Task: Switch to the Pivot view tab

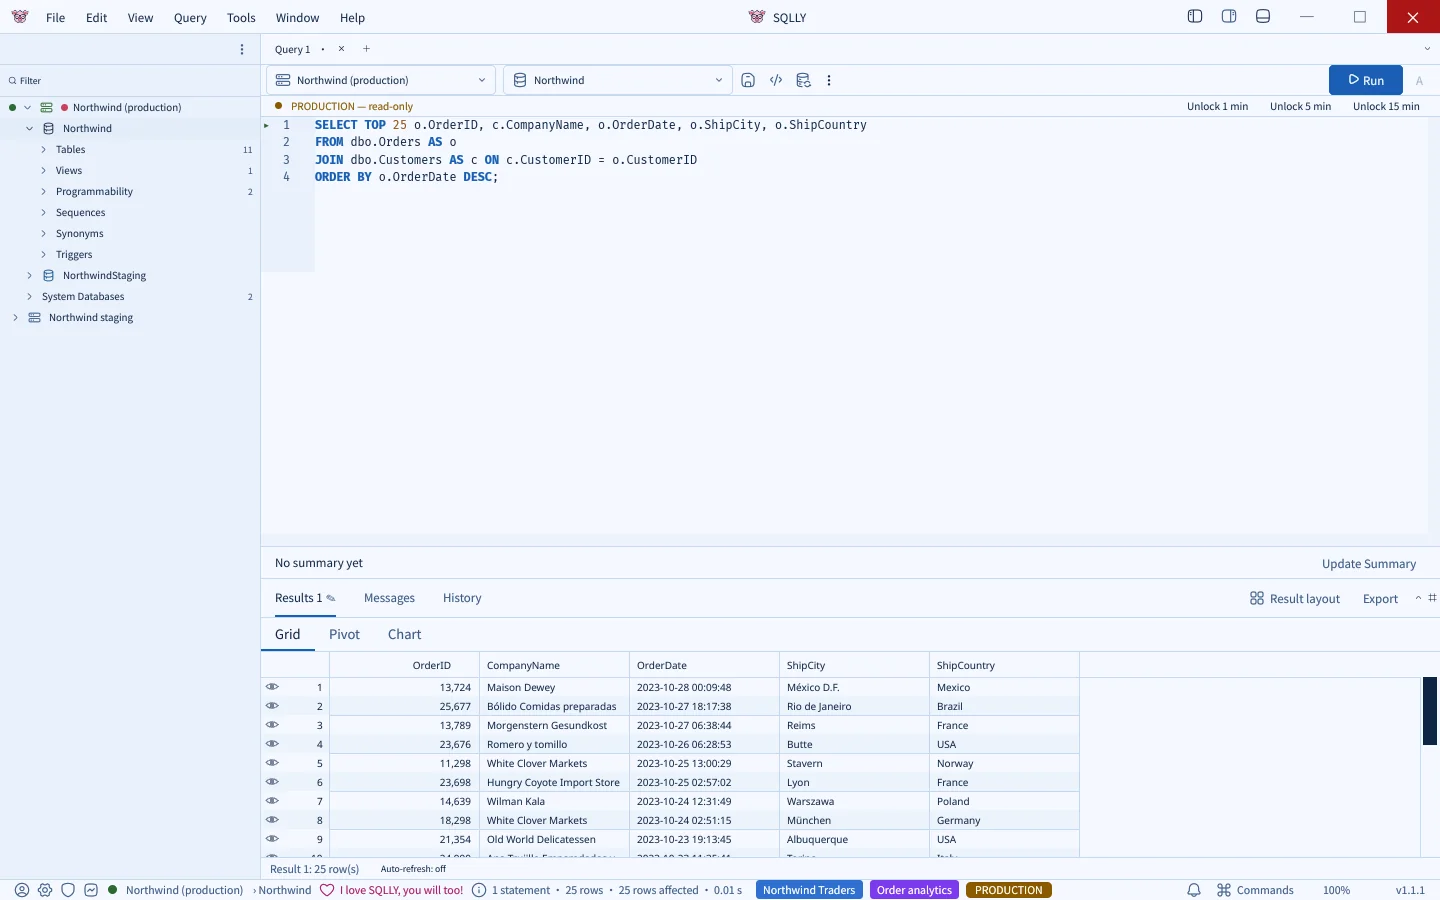Action: 344,634
